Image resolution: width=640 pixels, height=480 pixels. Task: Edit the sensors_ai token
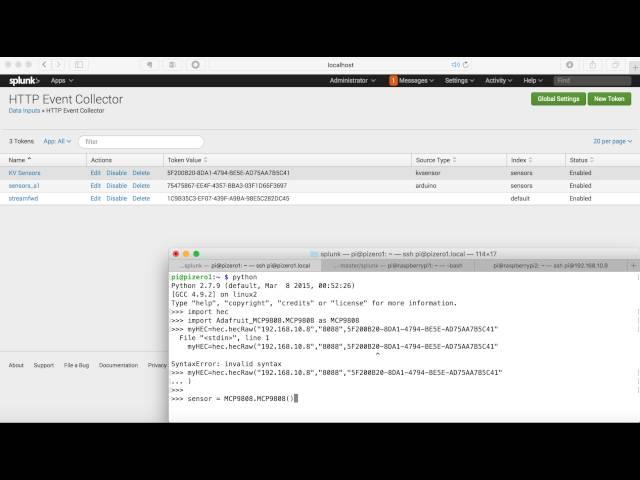click(96, 186)
